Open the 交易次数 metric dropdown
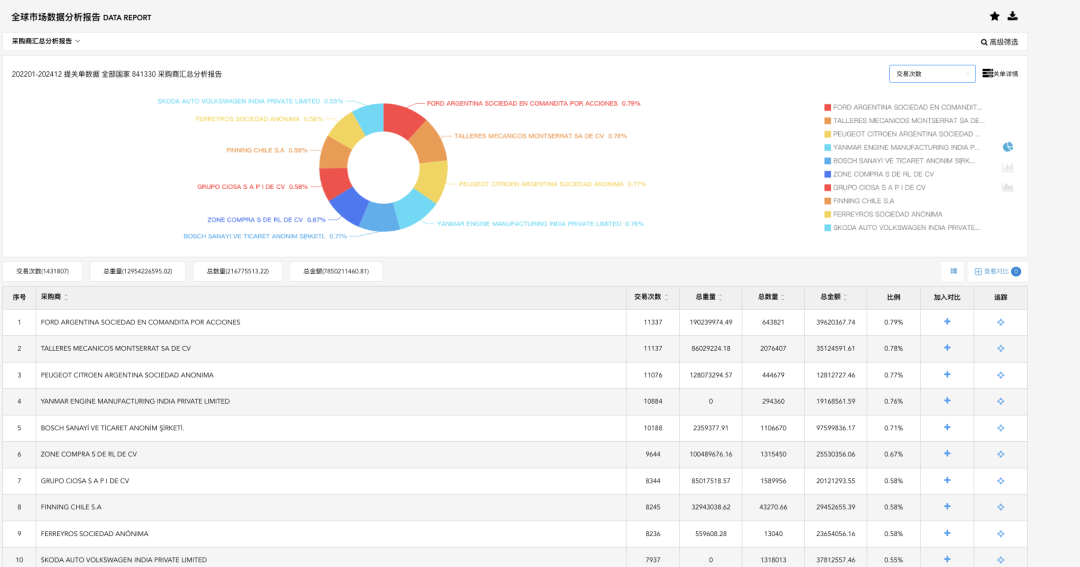 pyautogui.click(x=932, y=74)
